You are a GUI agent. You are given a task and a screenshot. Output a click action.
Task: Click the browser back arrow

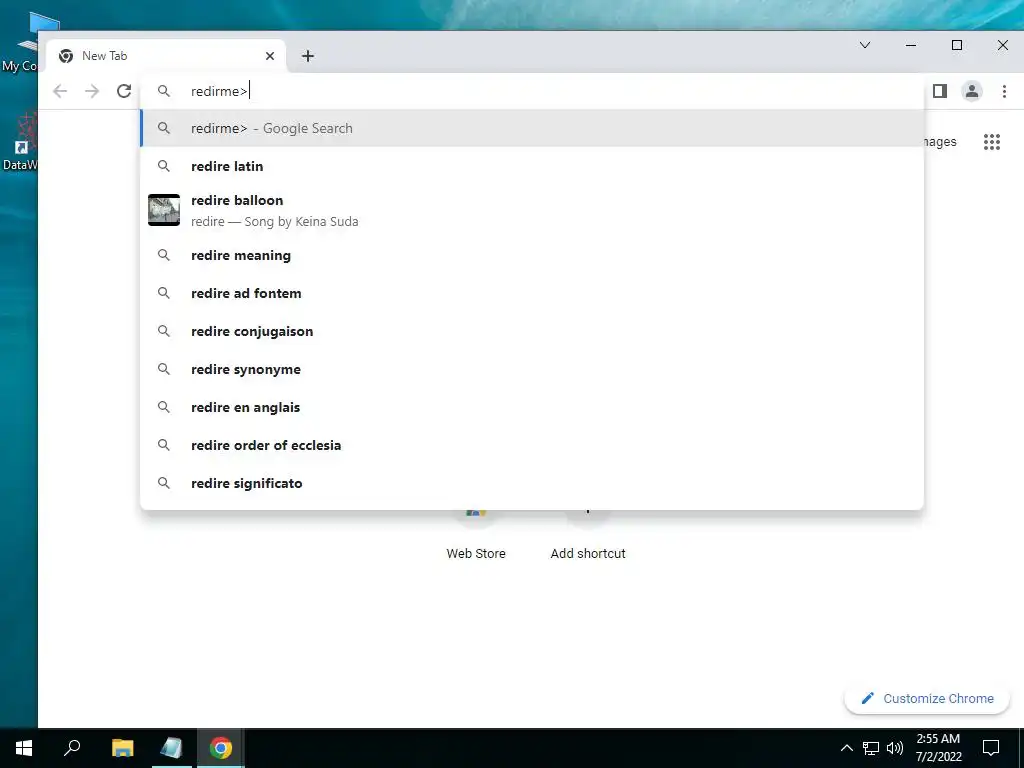click(60, 91)
